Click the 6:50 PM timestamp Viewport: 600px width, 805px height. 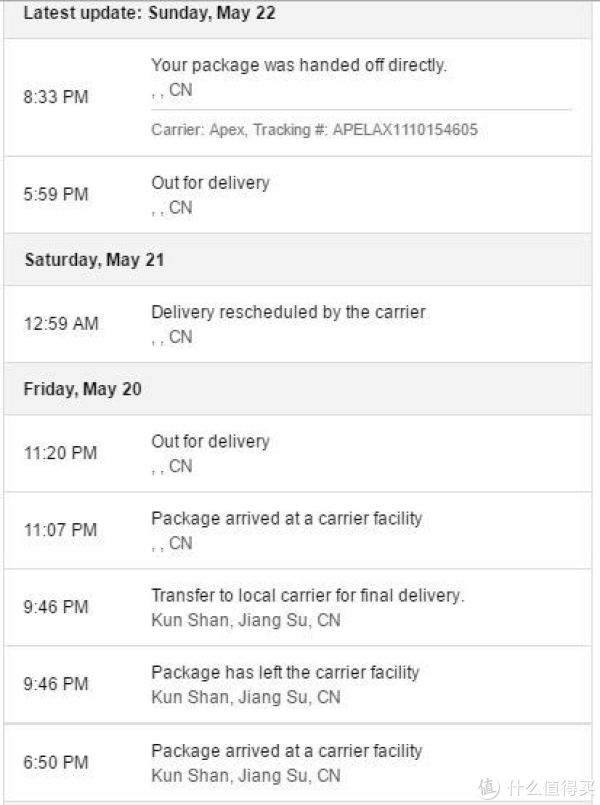coord(56,762)
